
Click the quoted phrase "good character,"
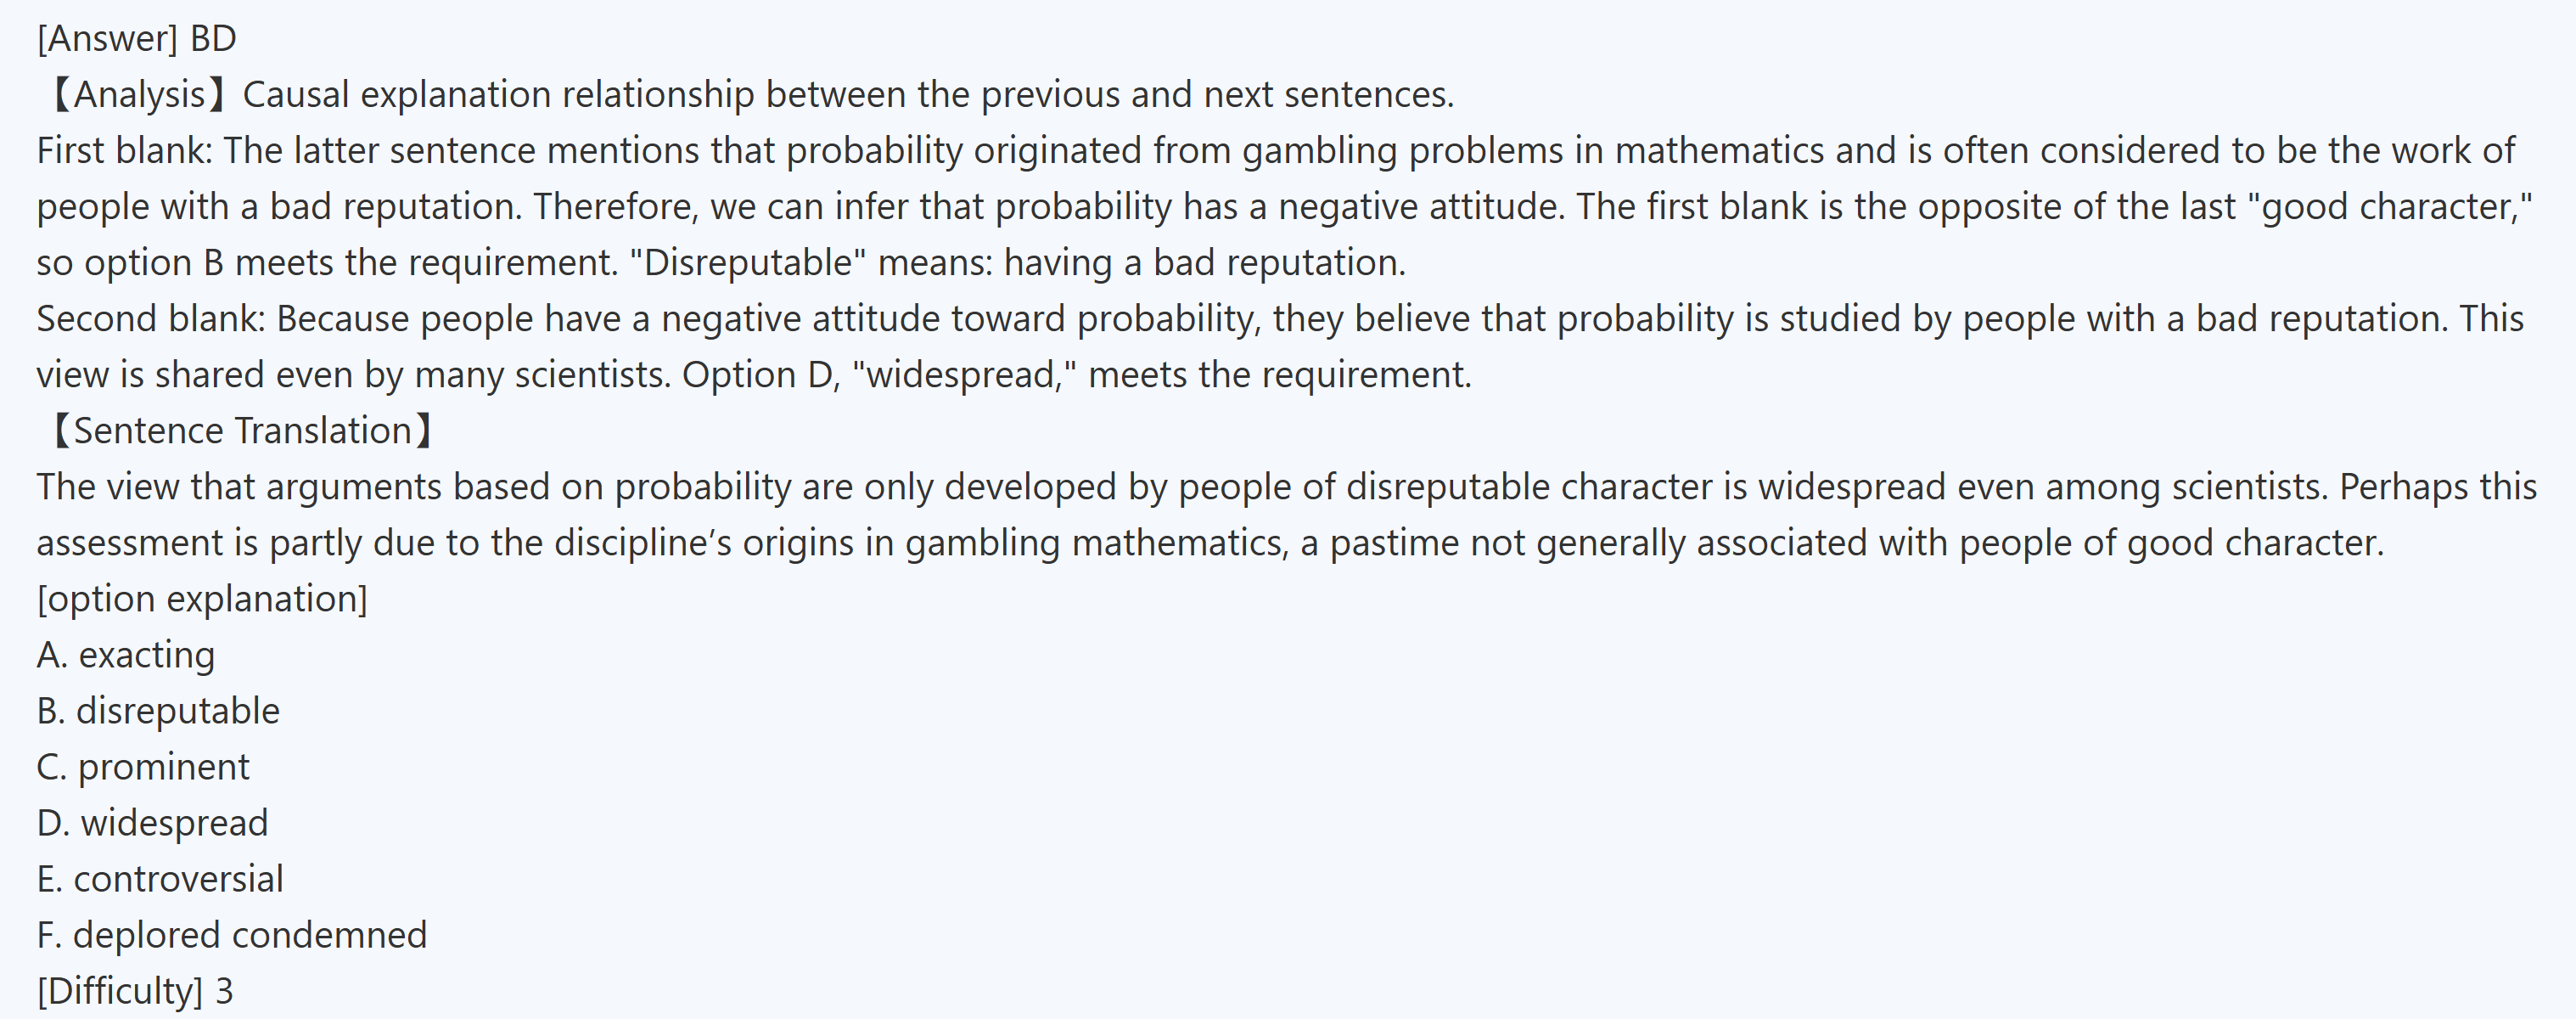coord(2396,207)
